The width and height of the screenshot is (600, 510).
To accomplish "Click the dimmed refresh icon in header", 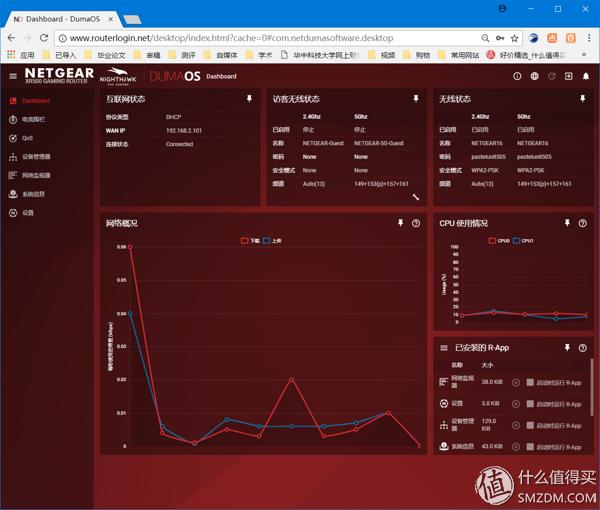I will [x=552, y=76].
